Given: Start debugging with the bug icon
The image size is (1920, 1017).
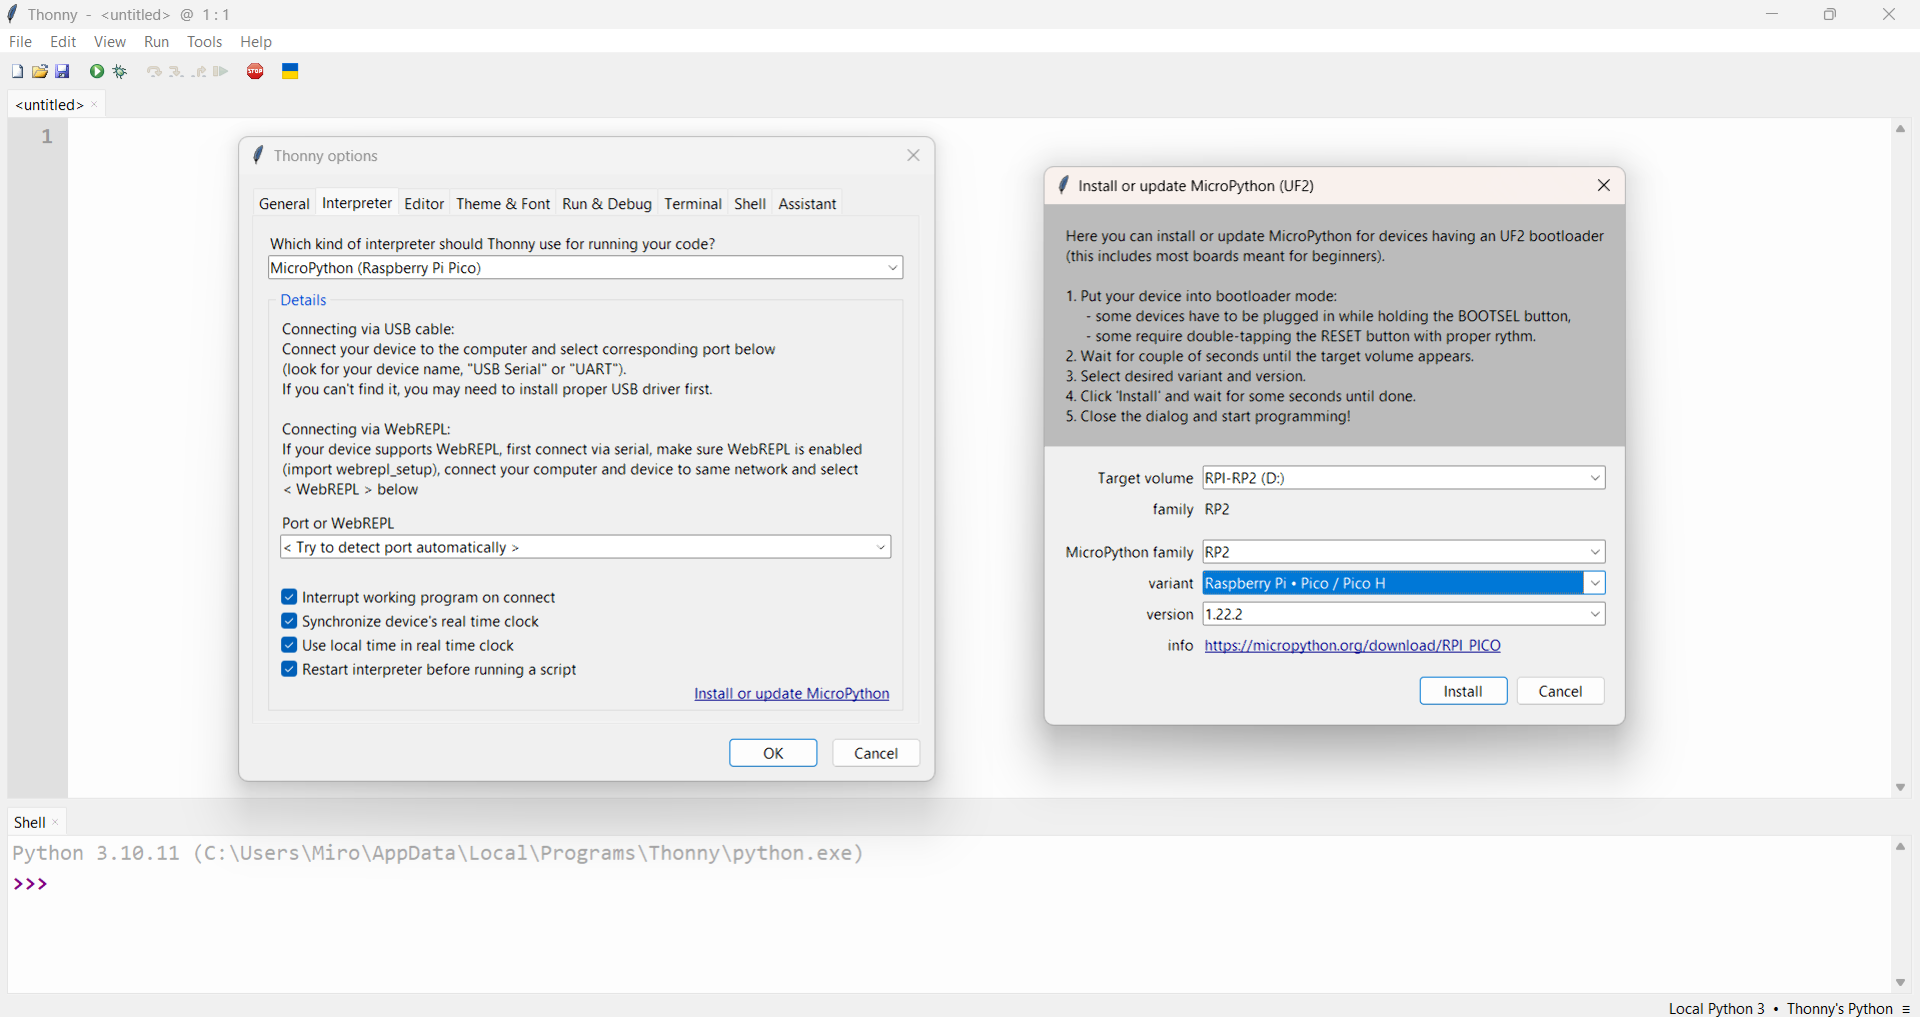Looking at the screenshot, I should [x=121, y=72].
